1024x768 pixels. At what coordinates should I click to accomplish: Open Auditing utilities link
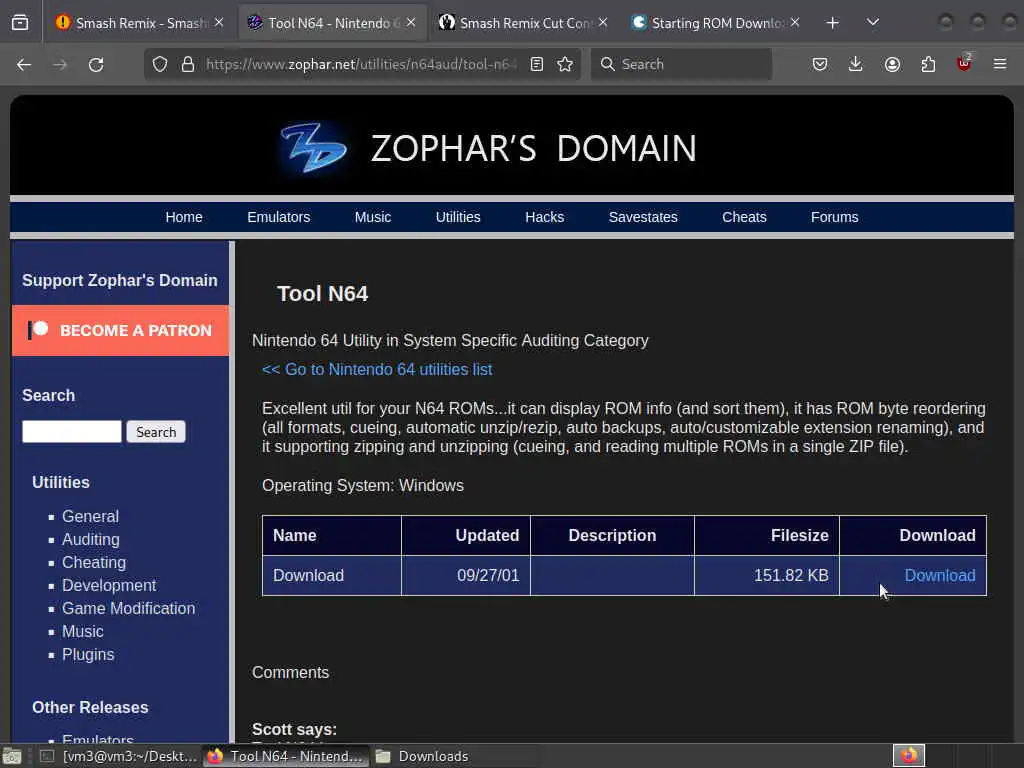coord(91,539)
